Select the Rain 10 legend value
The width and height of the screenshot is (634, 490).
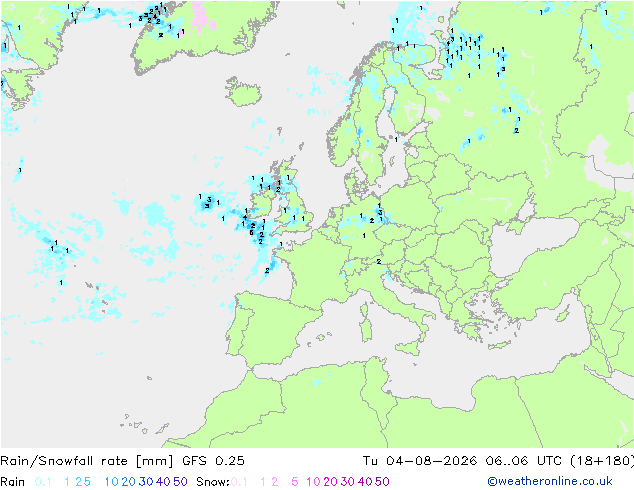[x=112, y=482]
